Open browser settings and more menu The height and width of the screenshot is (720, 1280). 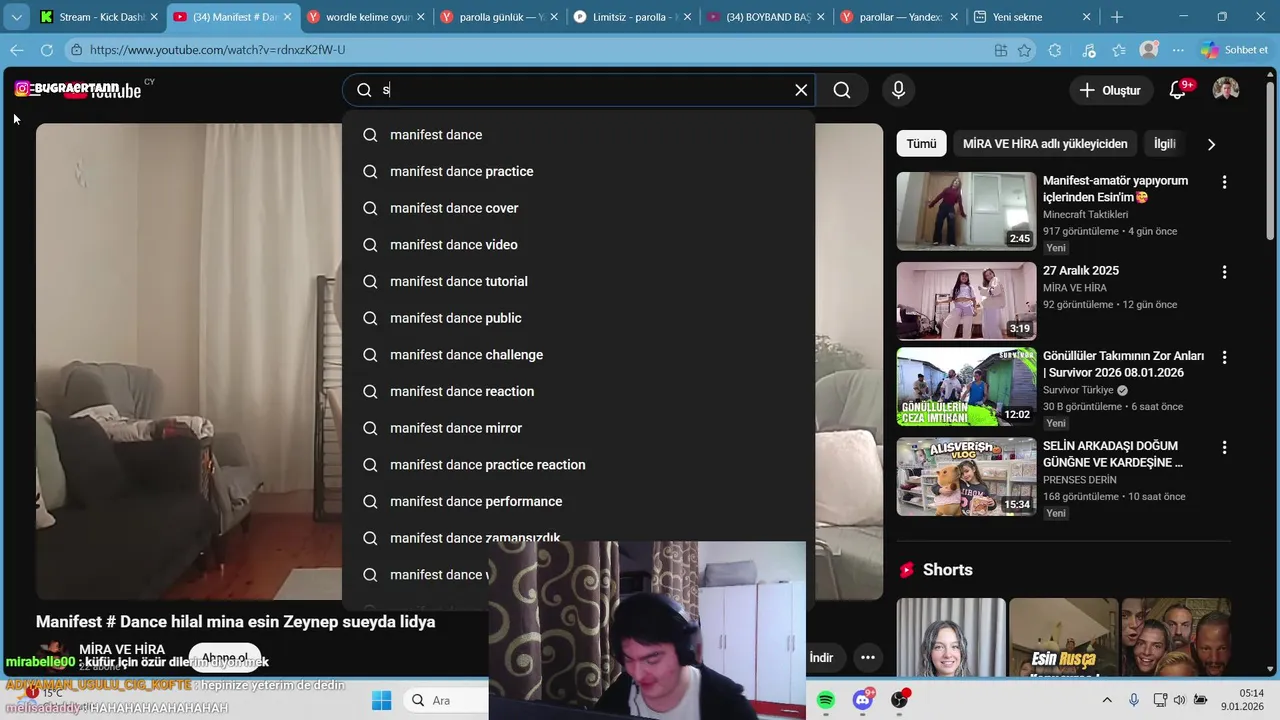(x=1178, y=50)
